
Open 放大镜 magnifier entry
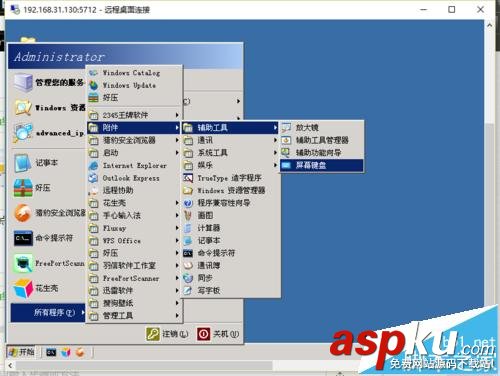322,127
